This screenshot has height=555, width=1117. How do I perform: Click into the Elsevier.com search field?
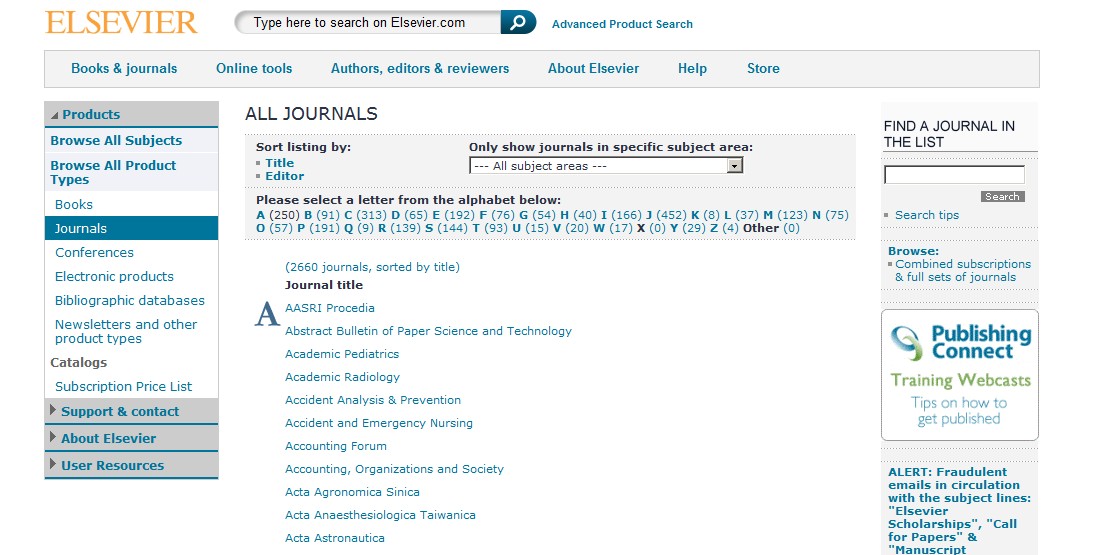[368, 22]
